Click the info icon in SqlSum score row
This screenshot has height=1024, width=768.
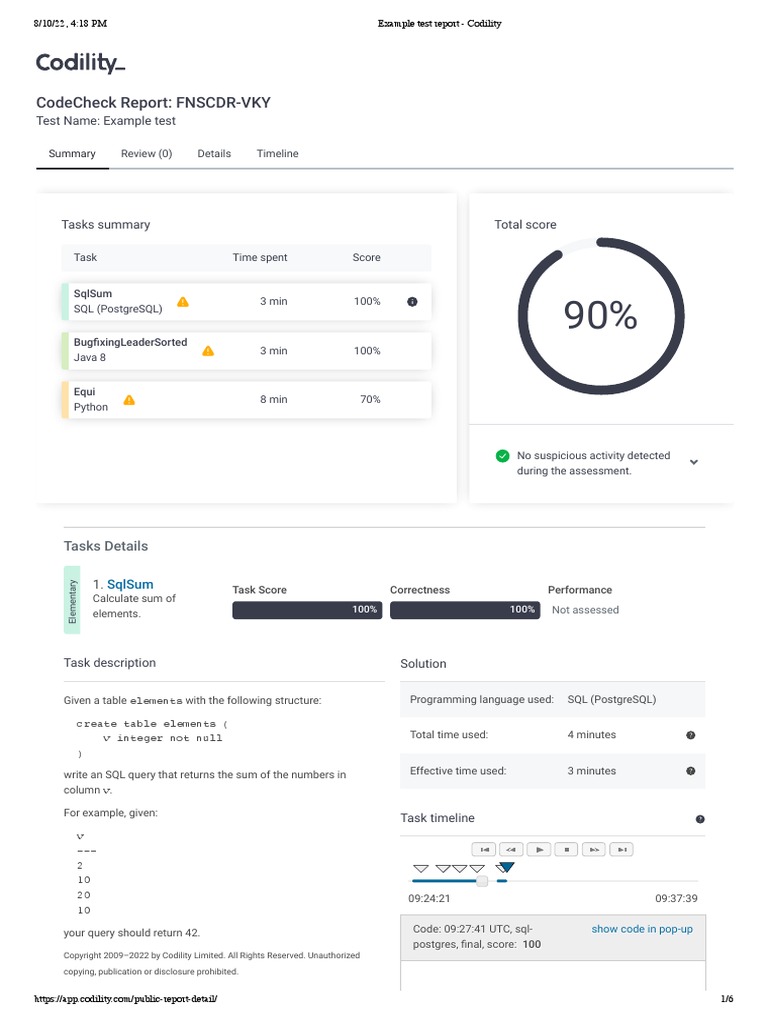412,302
